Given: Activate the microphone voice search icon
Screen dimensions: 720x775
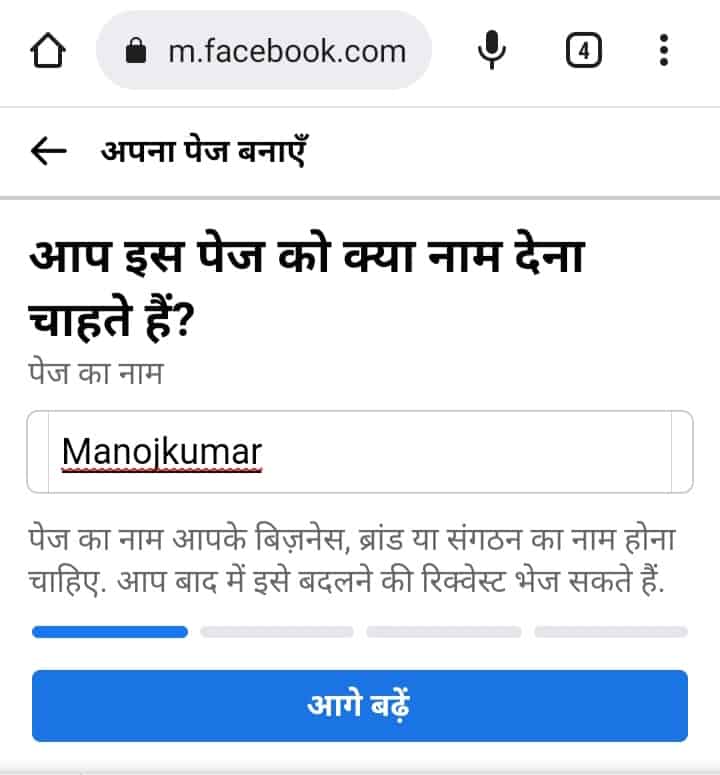Looking at the screenshot, I should point(492,50).
